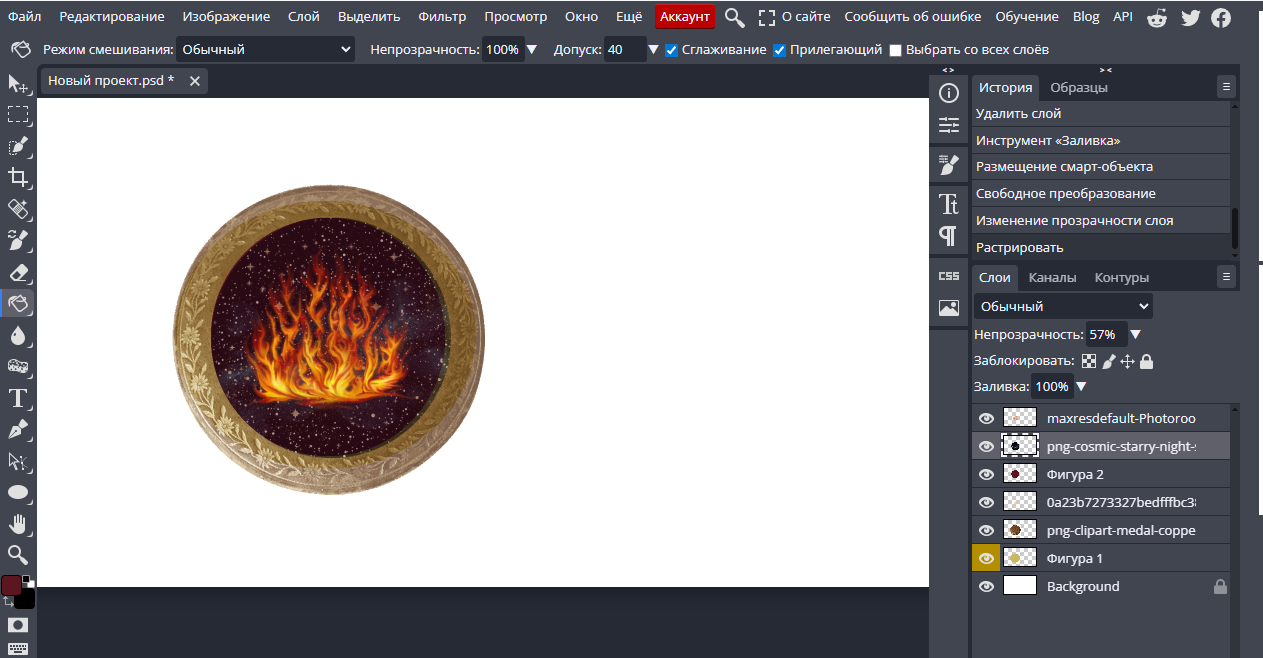
Task: Open the layer blend mode Обычный dropdown
Action: click(x=1063, y=306)
